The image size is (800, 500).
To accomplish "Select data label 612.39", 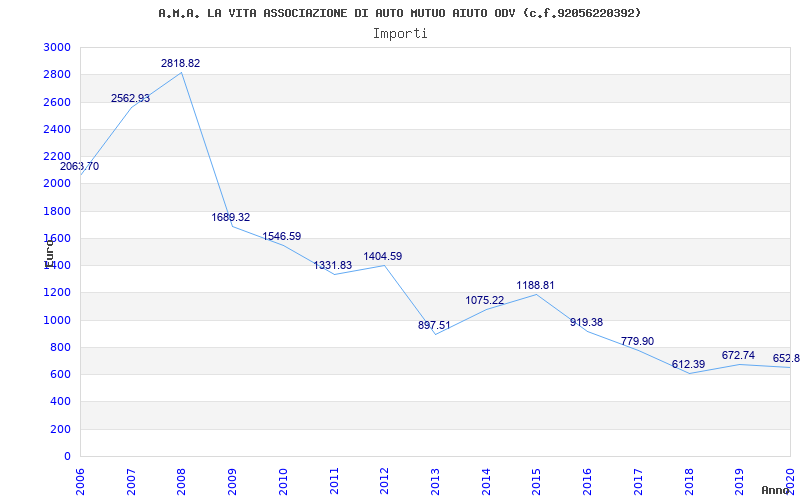I will [688, 365].
